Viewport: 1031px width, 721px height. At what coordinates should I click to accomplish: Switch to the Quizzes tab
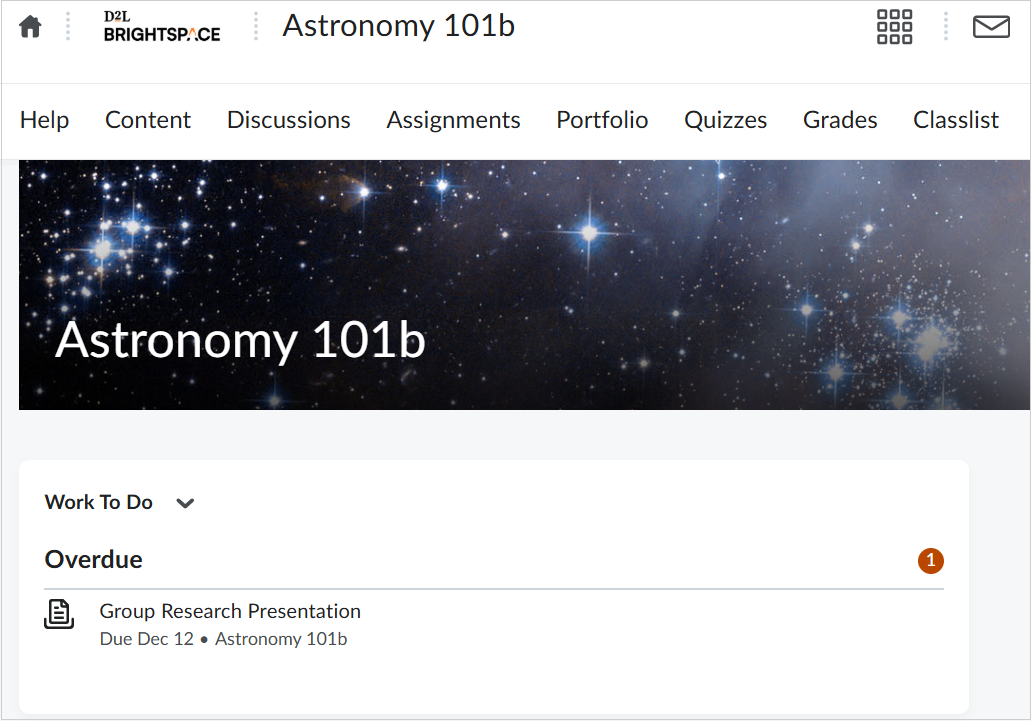[x=725, y=119]
